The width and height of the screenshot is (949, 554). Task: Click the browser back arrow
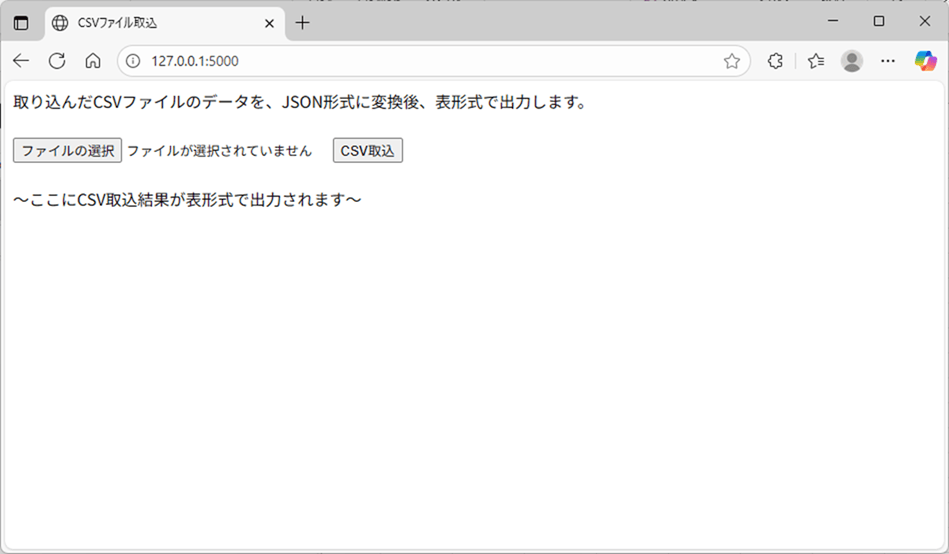21,61
